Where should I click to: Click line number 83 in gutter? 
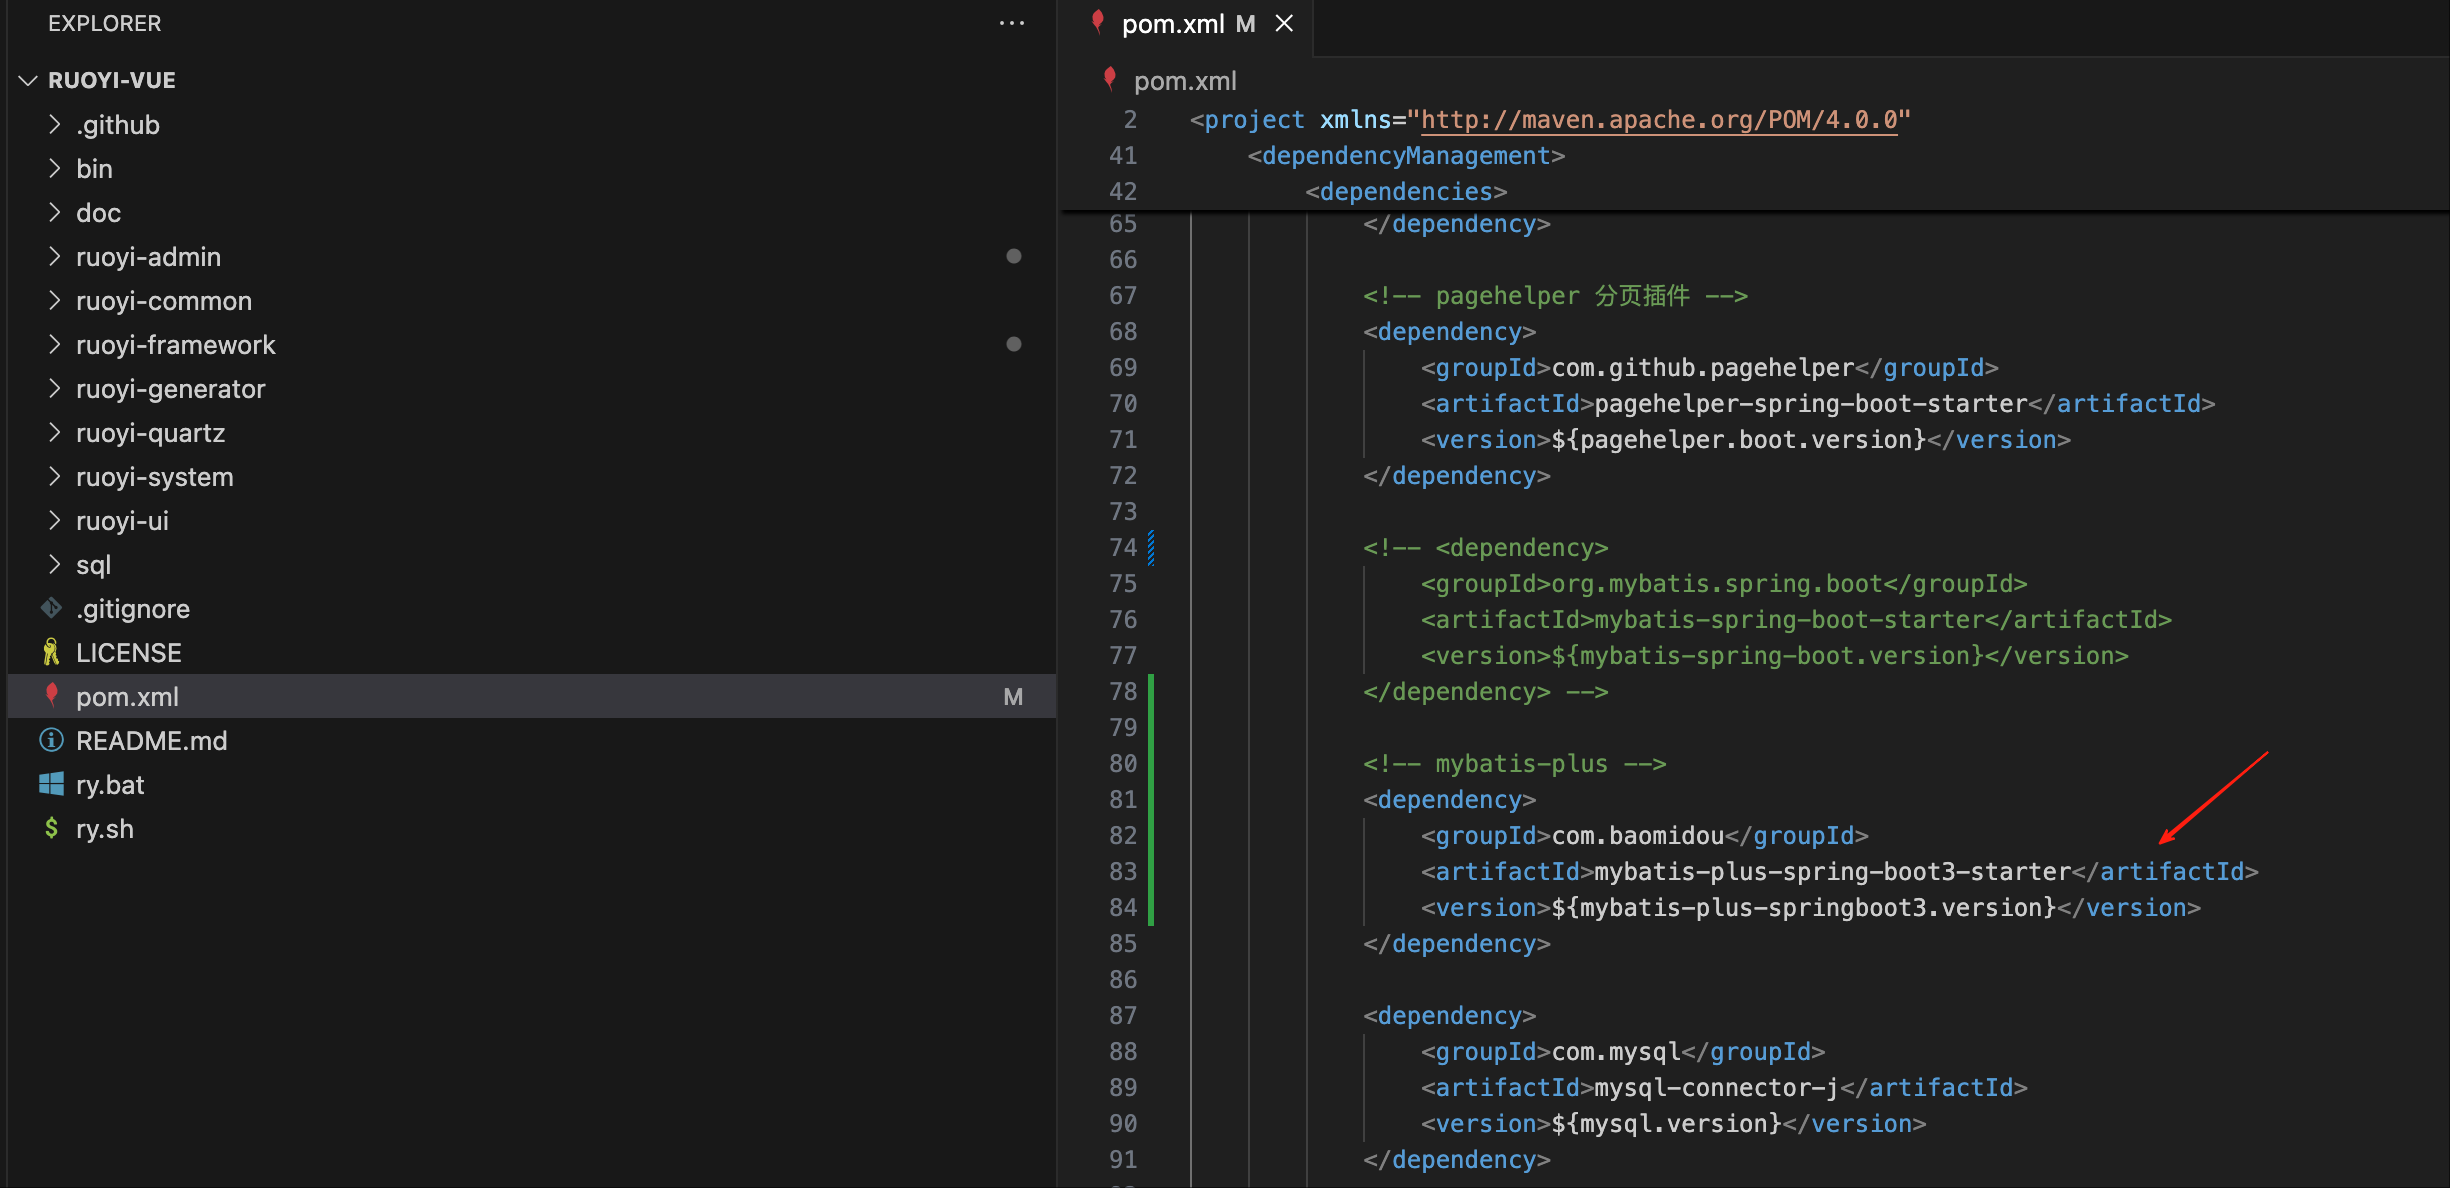(1122, 872)
